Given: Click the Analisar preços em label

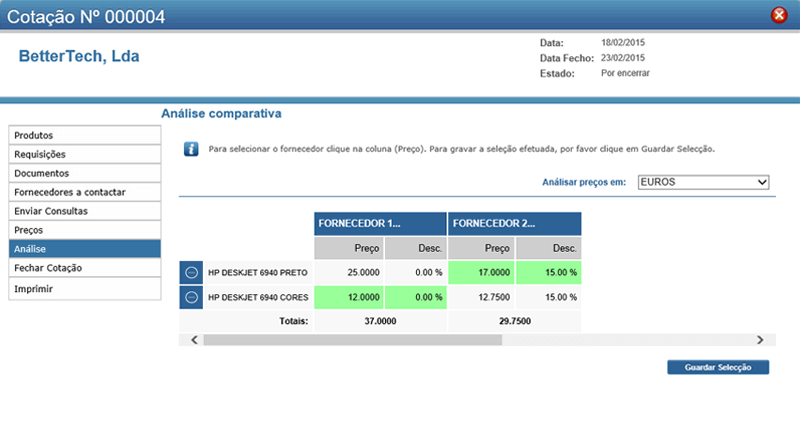Looking at the screenshot, I should (584, 182).
